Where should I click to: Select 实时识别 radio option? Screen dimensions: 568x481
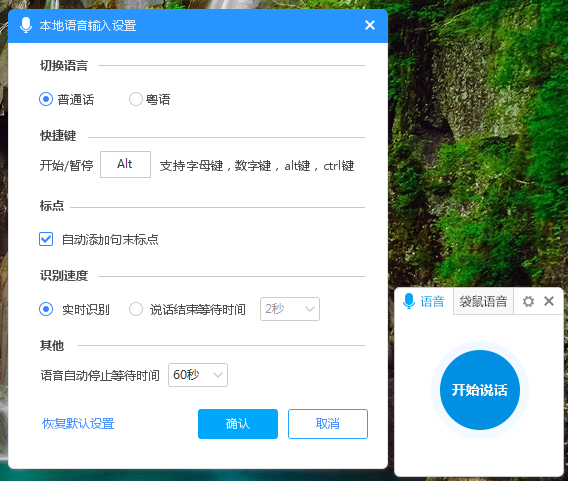click(x=46, y=309)
